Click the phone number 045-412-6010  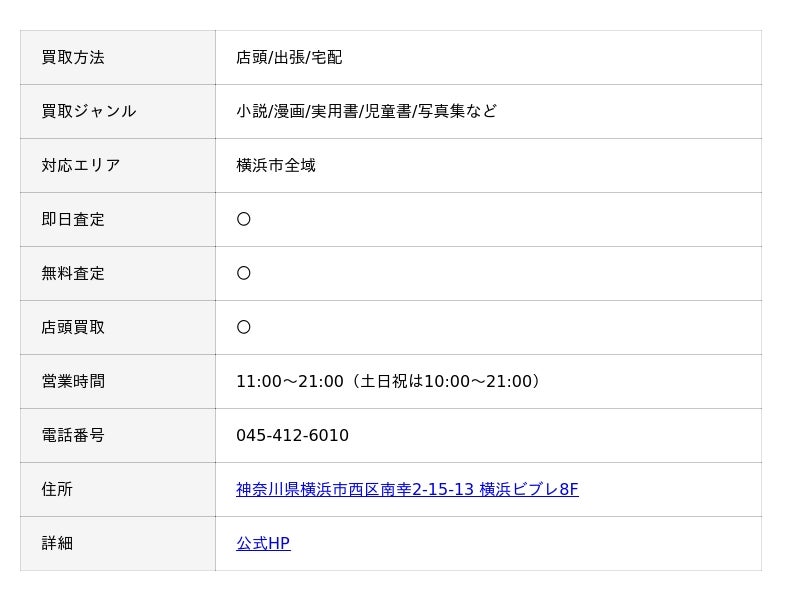tap(292, 435)
